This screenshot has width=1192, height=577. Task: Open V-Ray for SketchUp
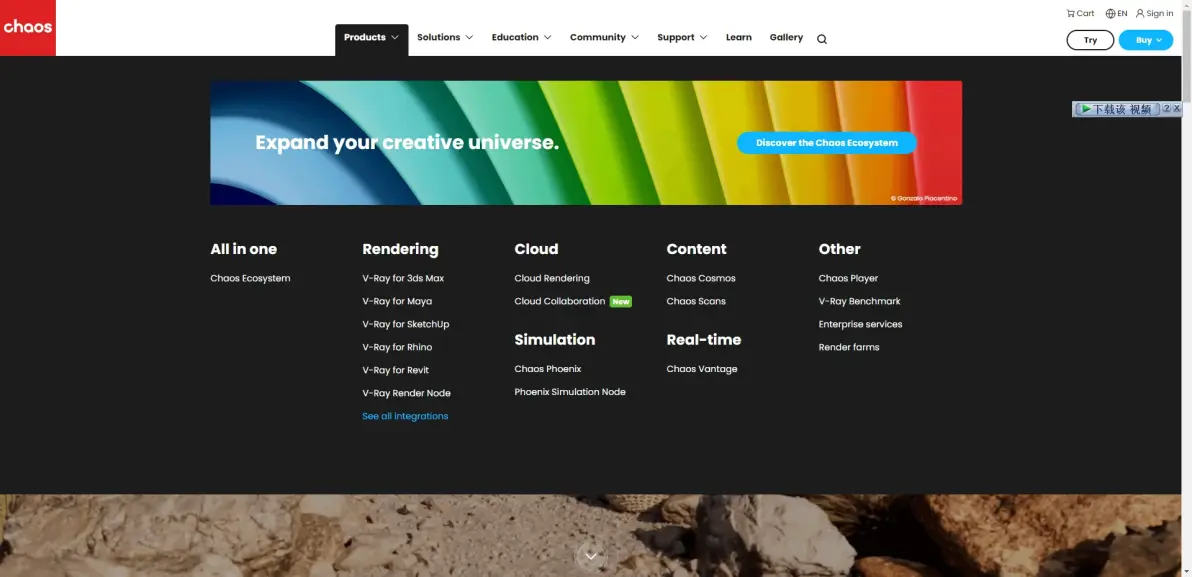(x=406, y=324)
